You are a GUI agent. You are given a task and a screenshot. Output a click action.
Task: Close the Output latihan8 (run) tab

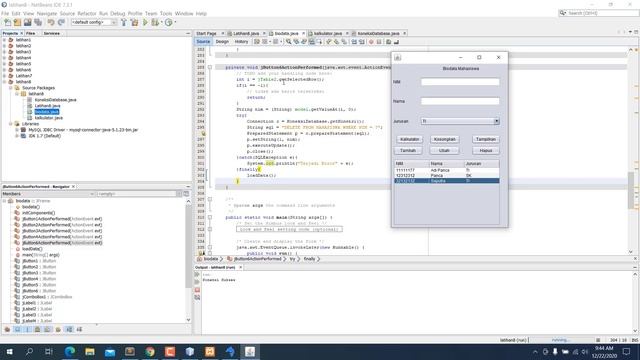240,267
